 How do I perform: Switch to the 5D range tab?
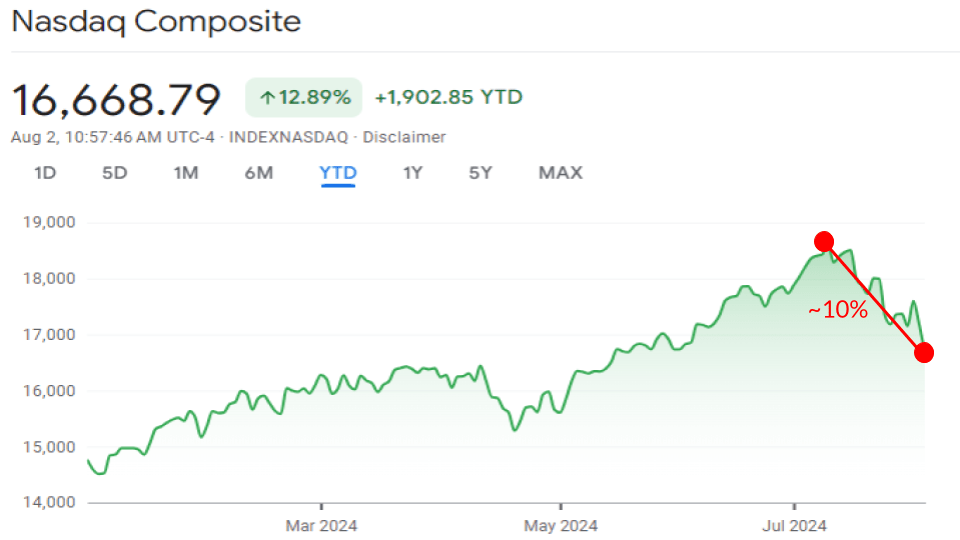pos(115,173)
